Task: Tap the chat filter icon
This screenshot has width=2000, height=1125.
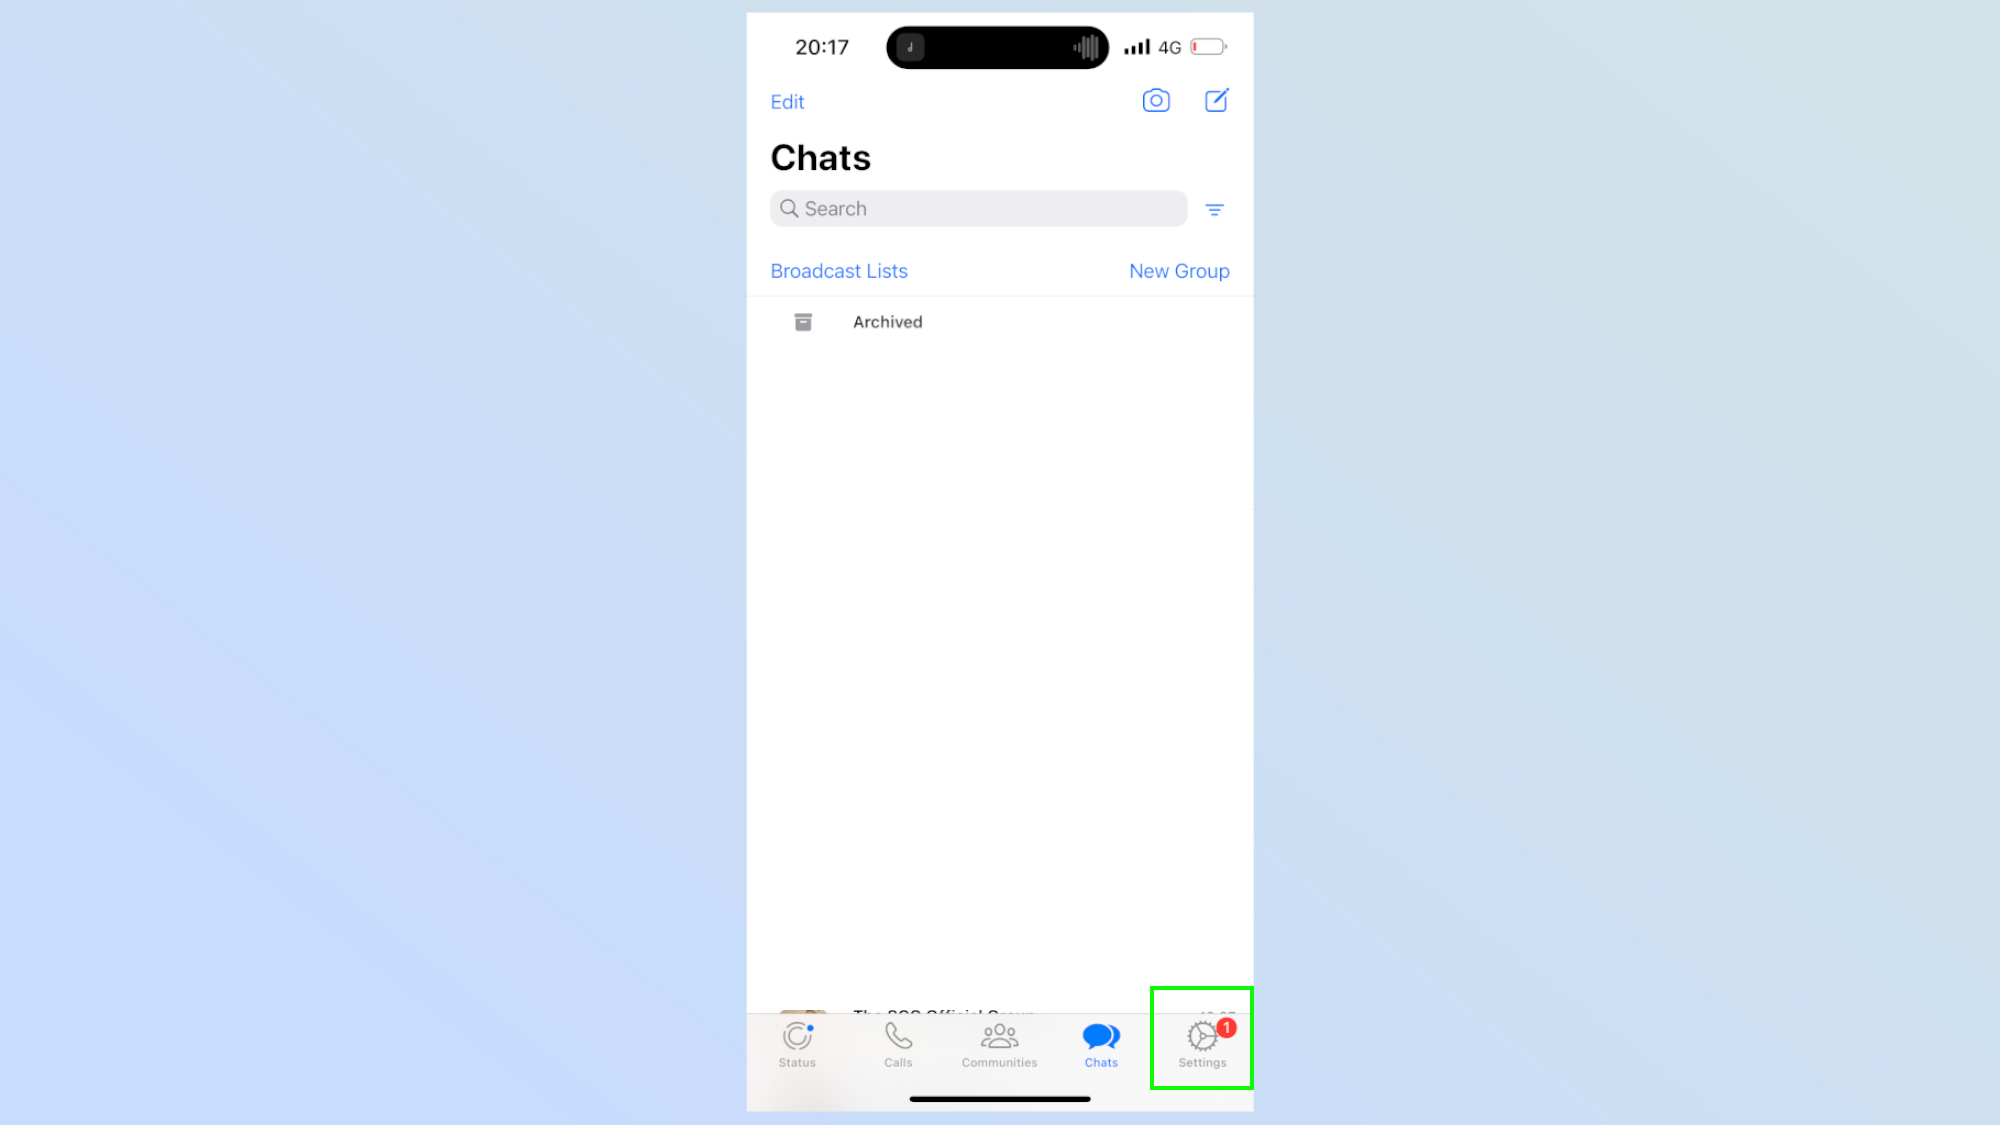Action: point(1214,210)
